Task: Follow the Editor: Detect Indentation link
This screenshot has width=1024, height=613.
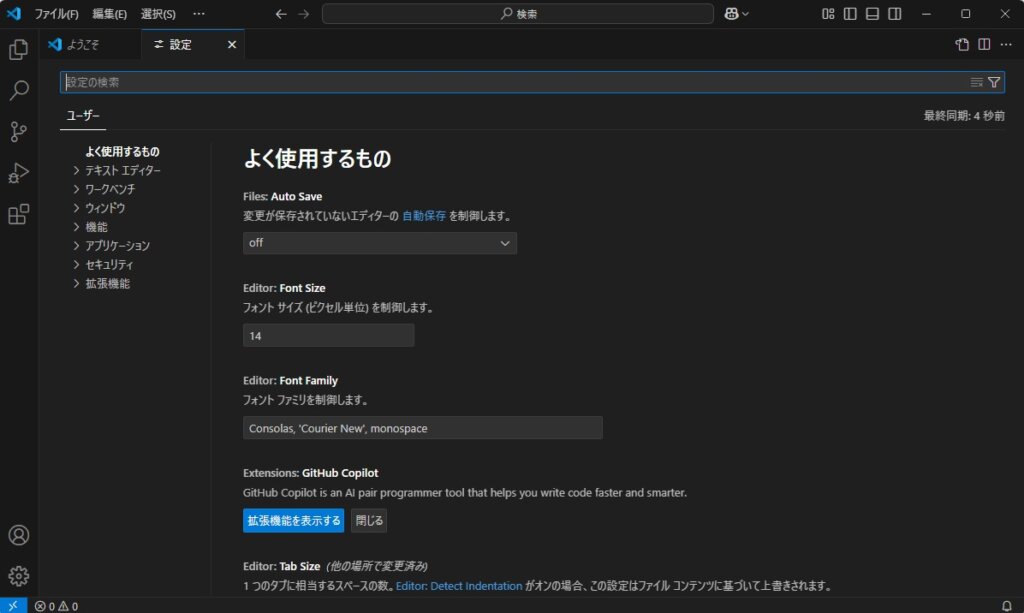Action: tap(459, 586)
